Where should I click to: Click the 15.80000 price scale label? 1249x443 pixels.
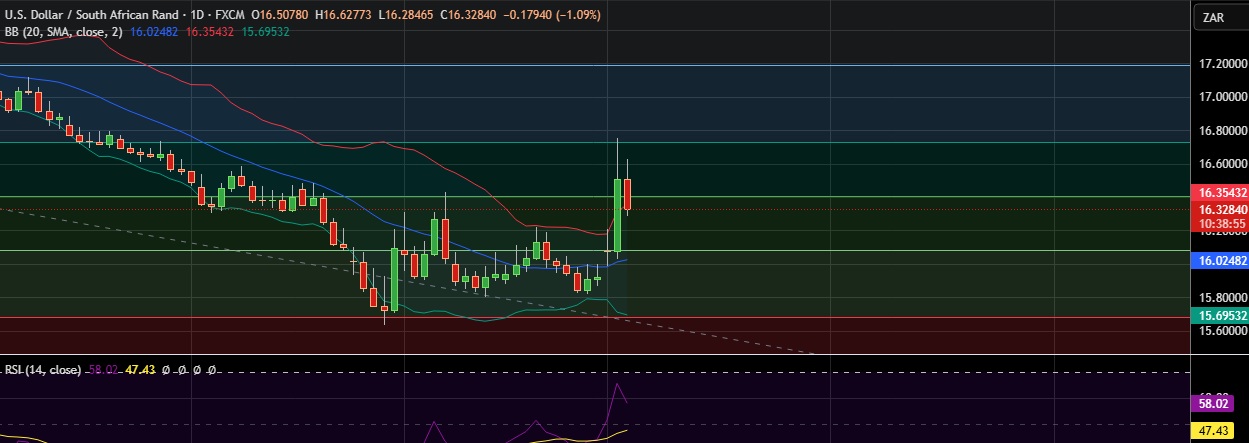coord(1223,298)
